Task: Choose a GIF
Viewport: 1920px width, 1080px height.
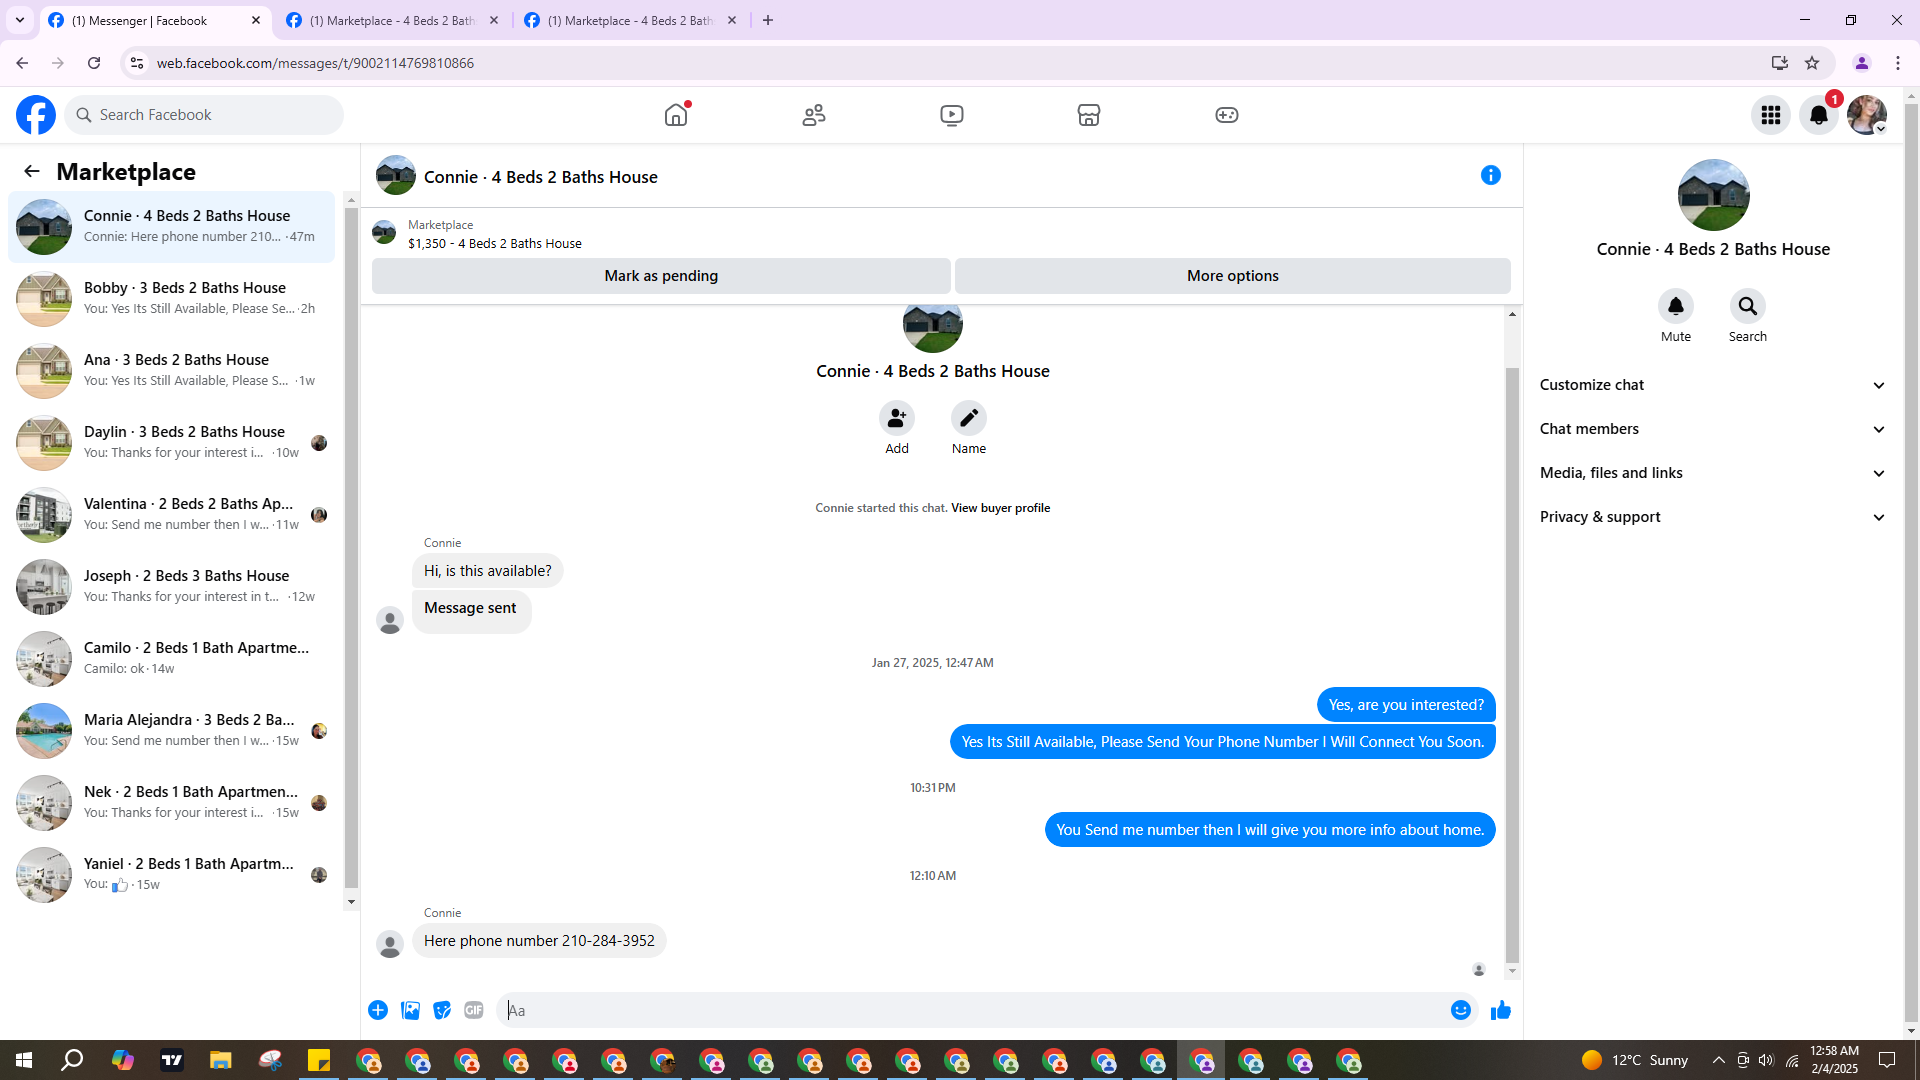Action: coord(474,1010)
